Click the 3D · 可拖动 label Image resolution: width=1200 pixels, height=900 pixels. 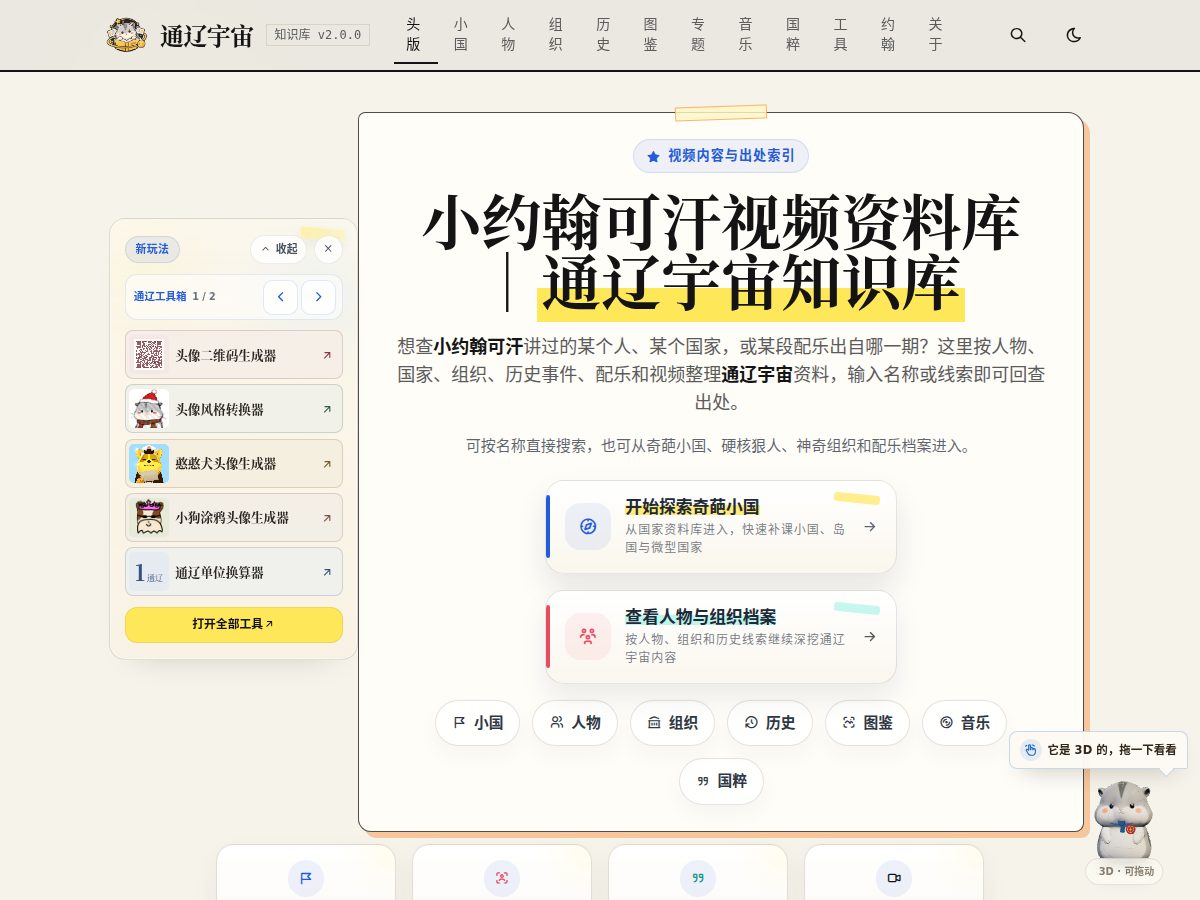coord(1125,871)
